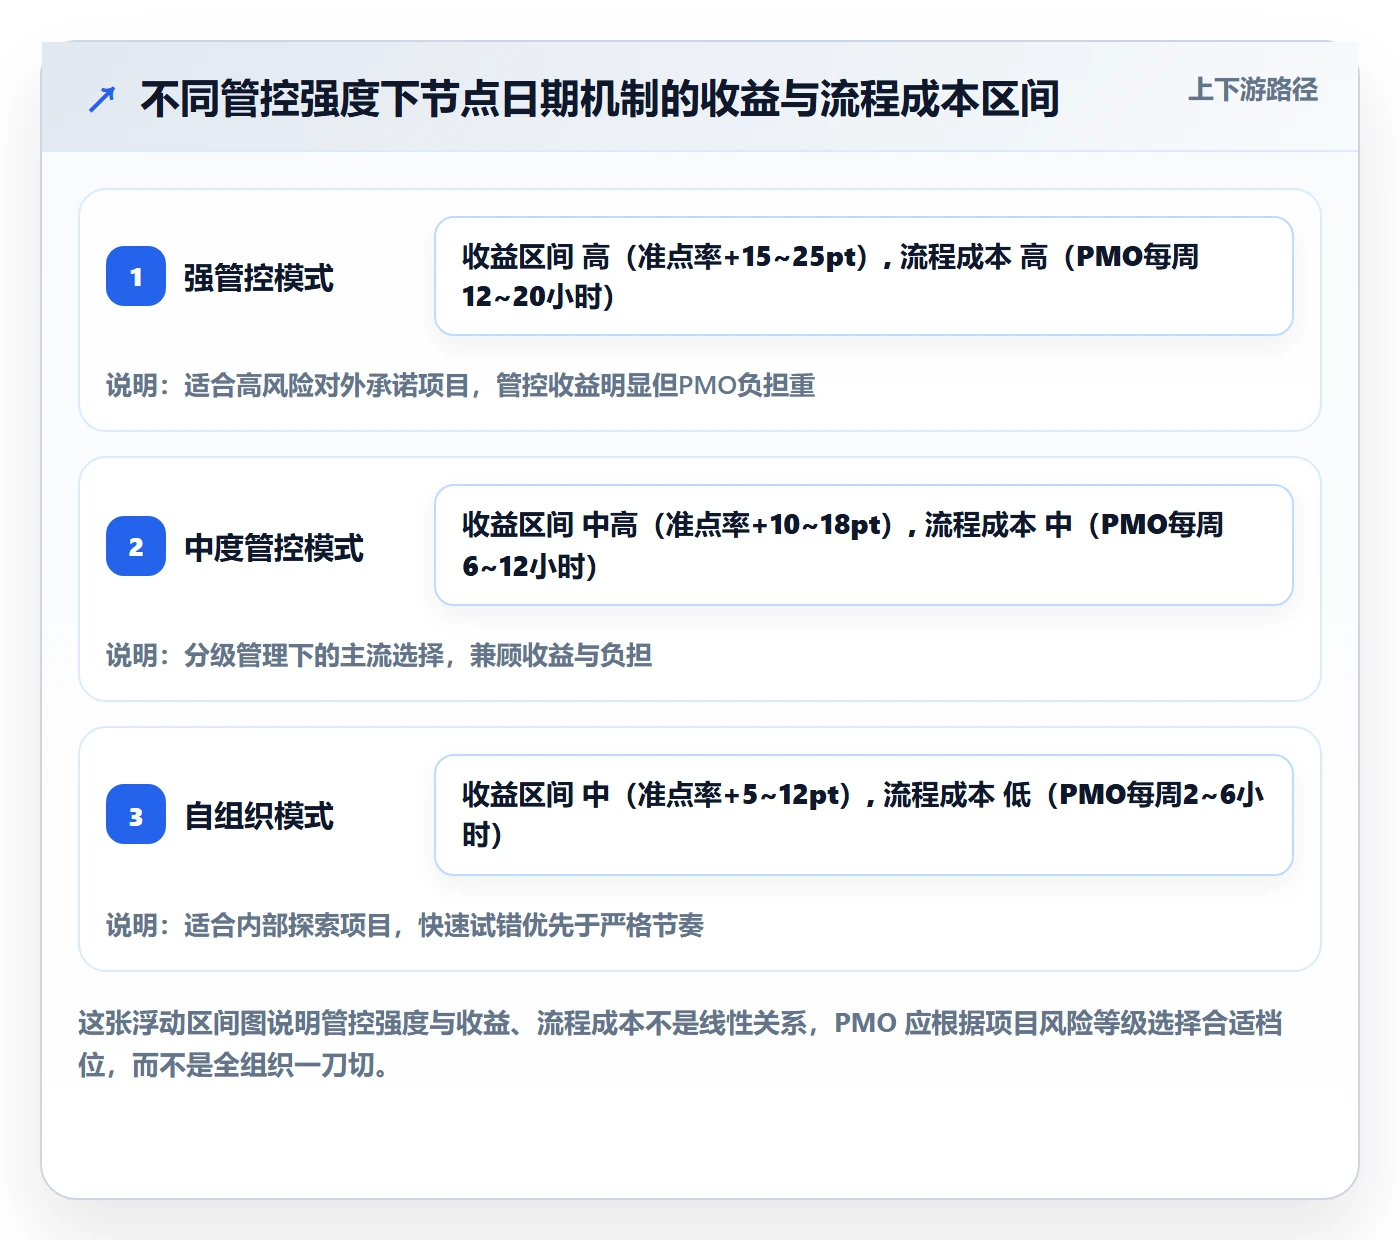
Task: Select the 强管控模式 label
Action: pos(258,278)
